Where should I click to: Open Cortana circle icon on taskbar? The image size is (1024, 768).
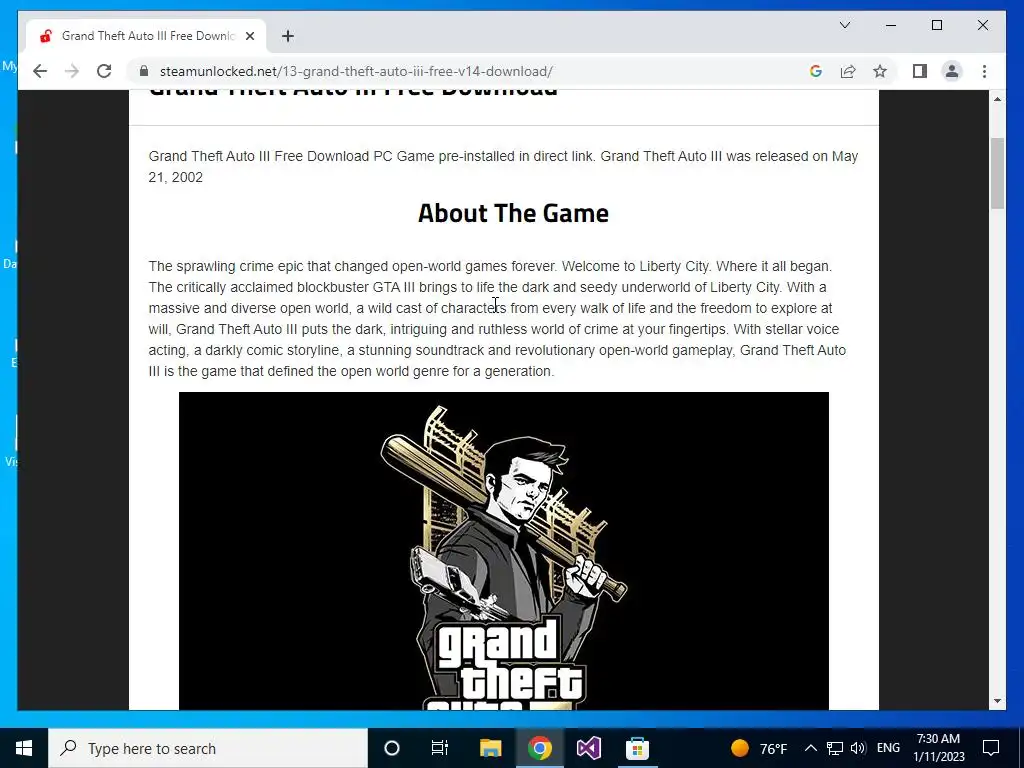pos(392,748)
